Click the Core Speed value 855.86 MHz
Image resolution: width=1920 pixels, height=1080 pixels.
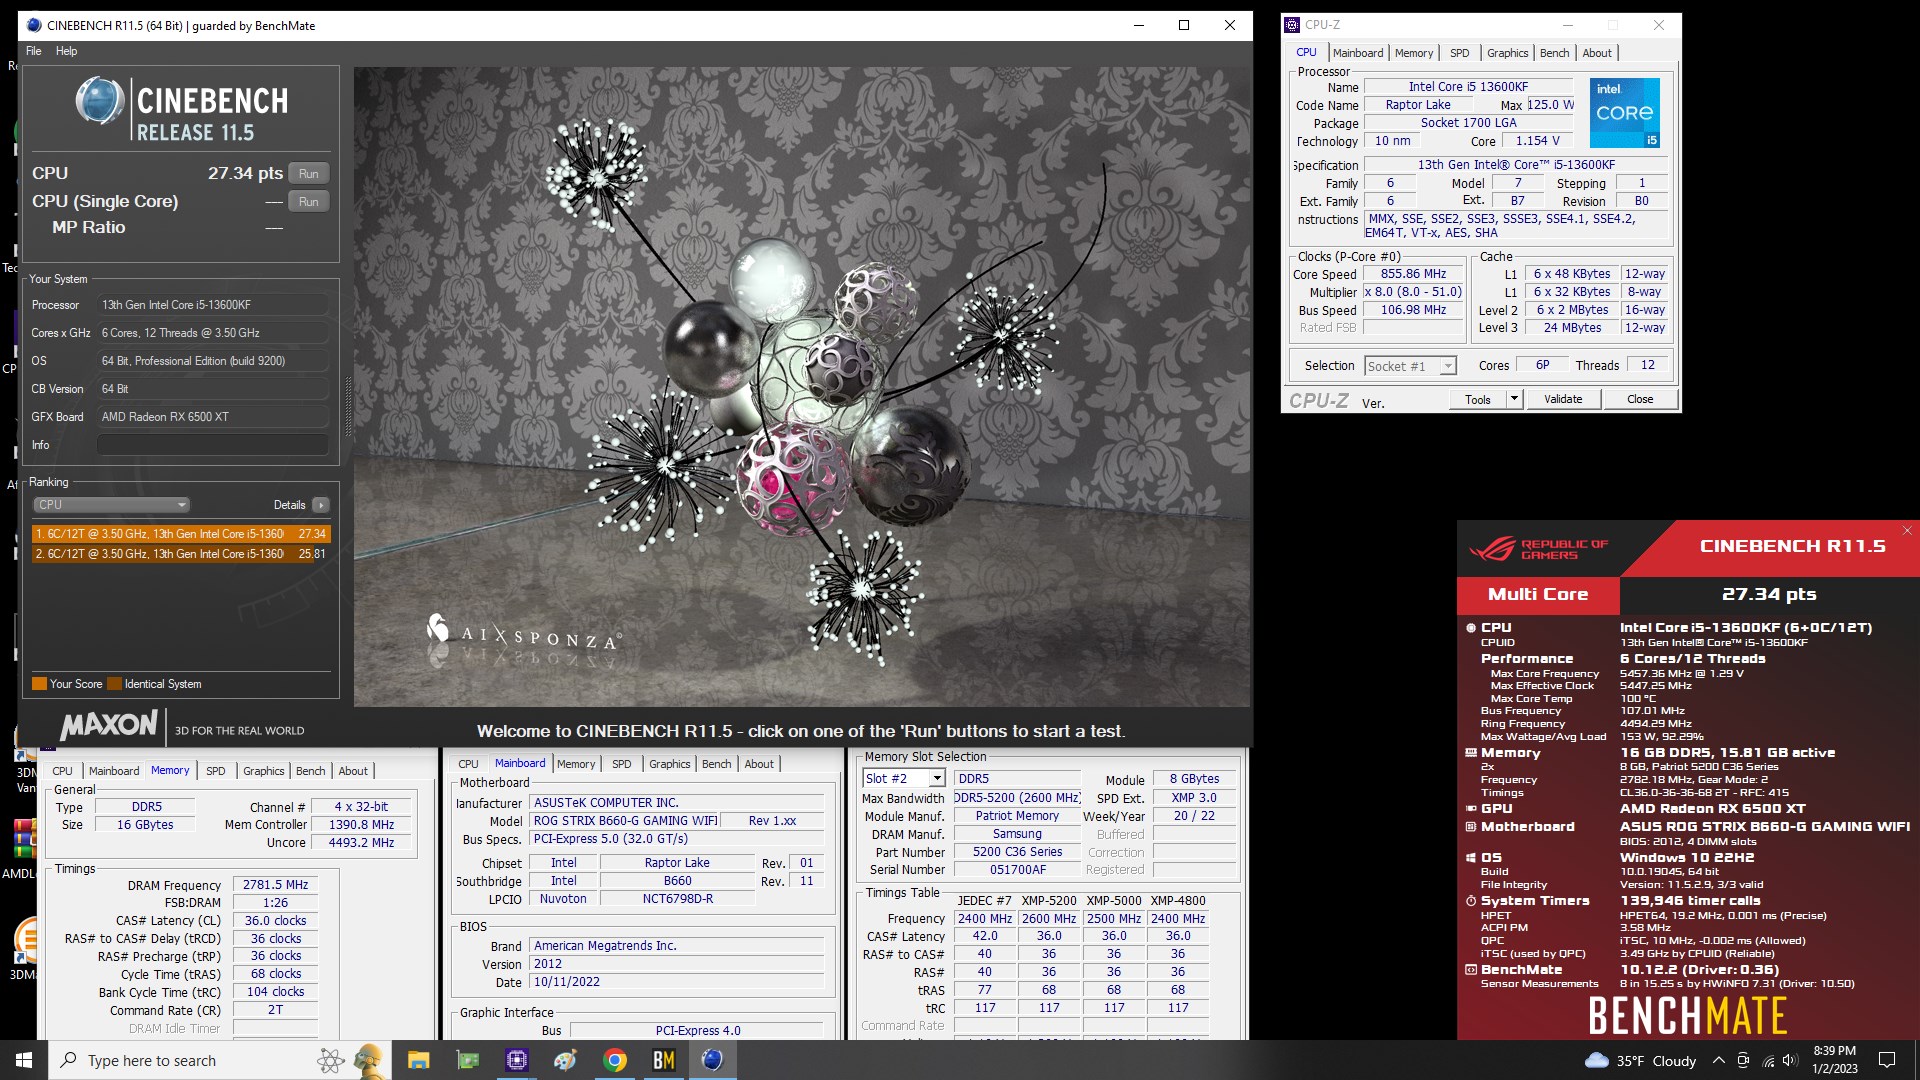click(x=1413, y=274)
